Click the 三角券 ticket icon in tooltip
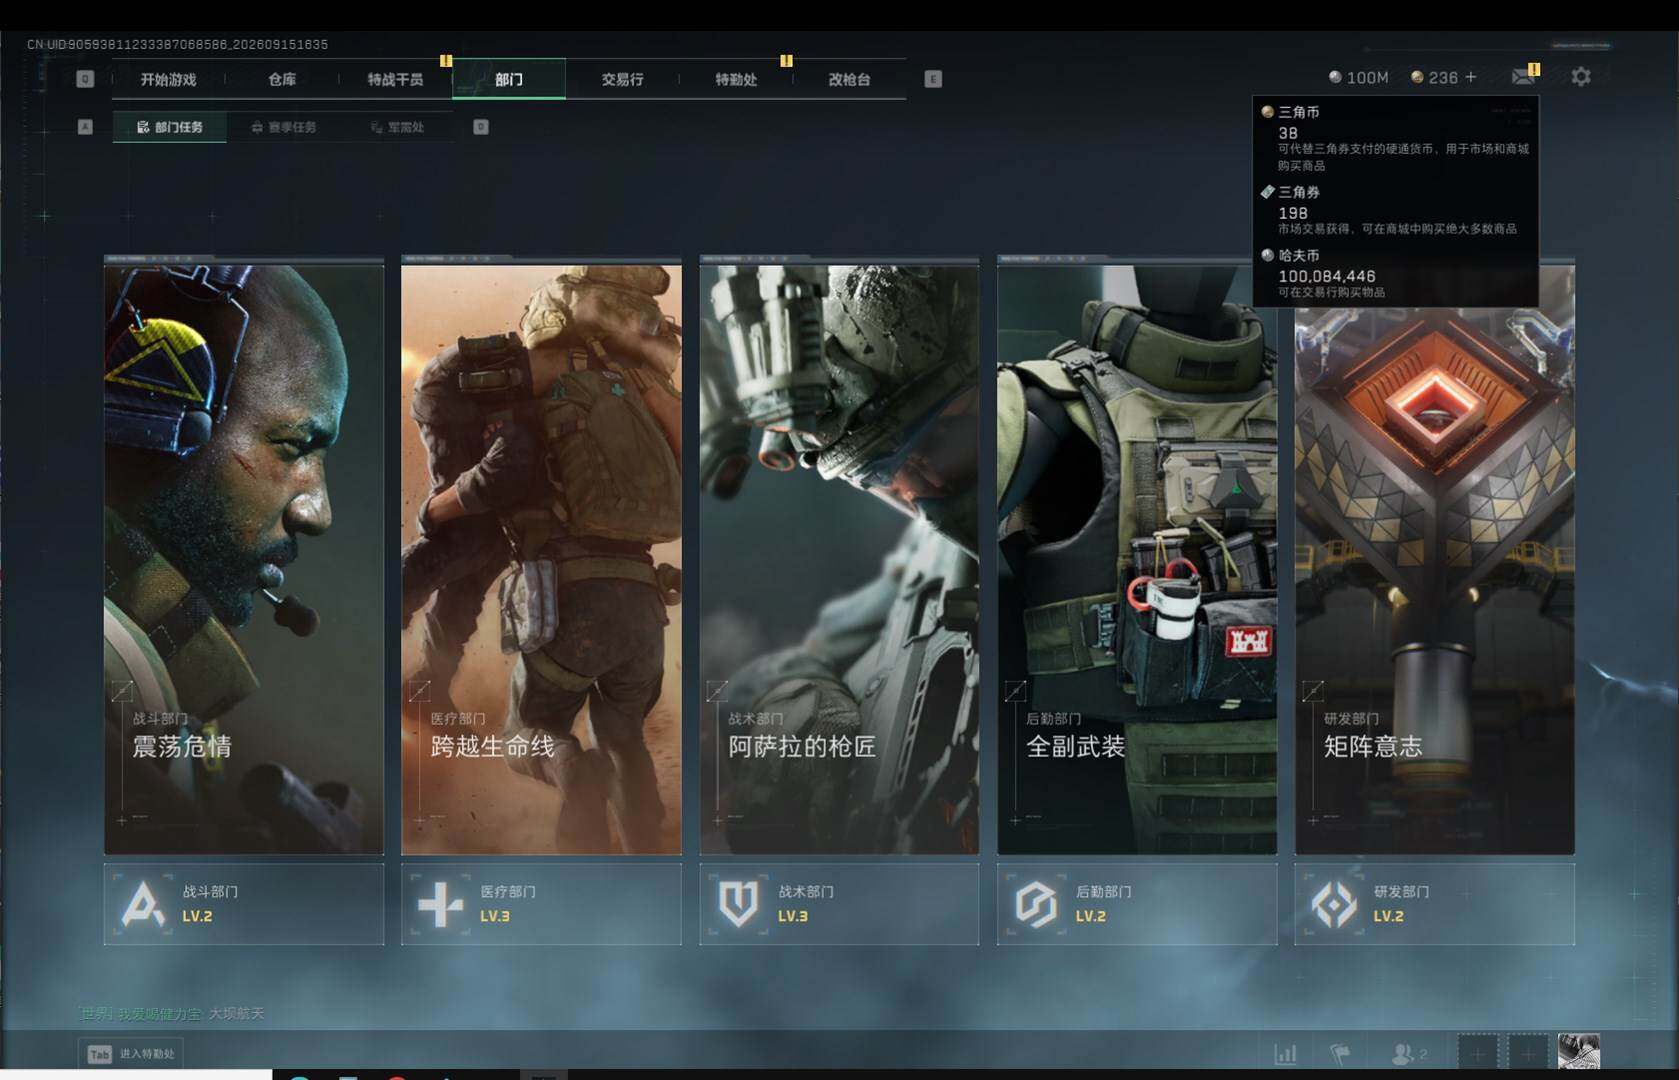This screenshot has height=1080, width=1679. (1267, 192)
